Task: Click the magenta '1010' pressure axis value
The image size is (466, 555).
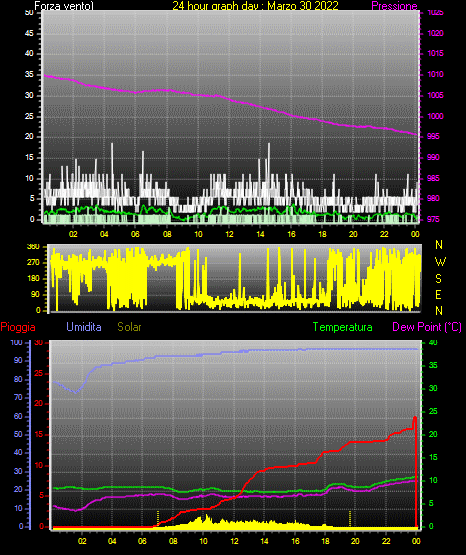Action: (x=435, y=74)
